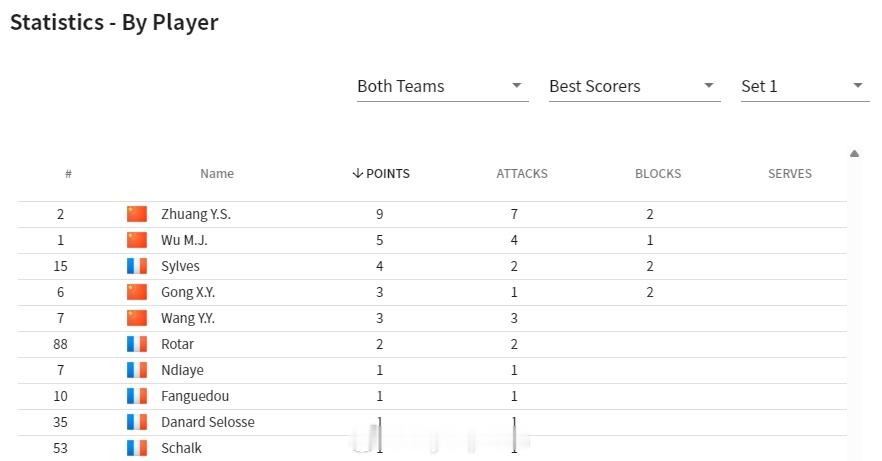Click France flag beside Rotar
The width and height of the screenshot is (882, 461).
click(137, 344)
